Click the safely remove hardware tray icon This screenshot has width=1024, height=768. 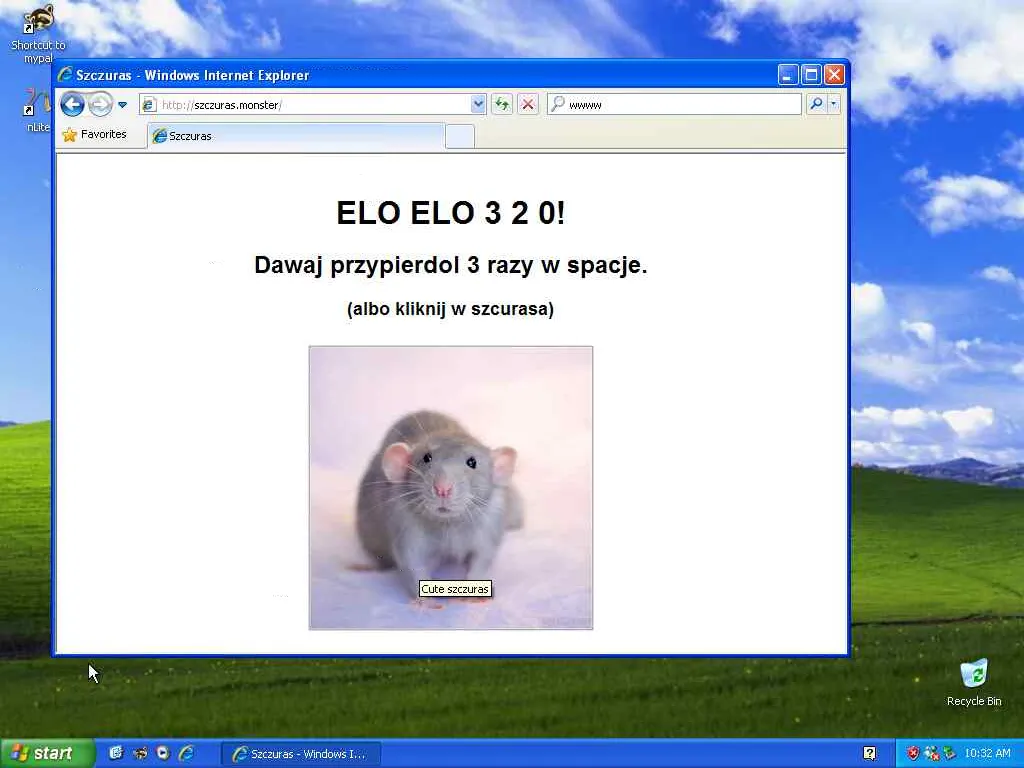[x=949, y=754]
